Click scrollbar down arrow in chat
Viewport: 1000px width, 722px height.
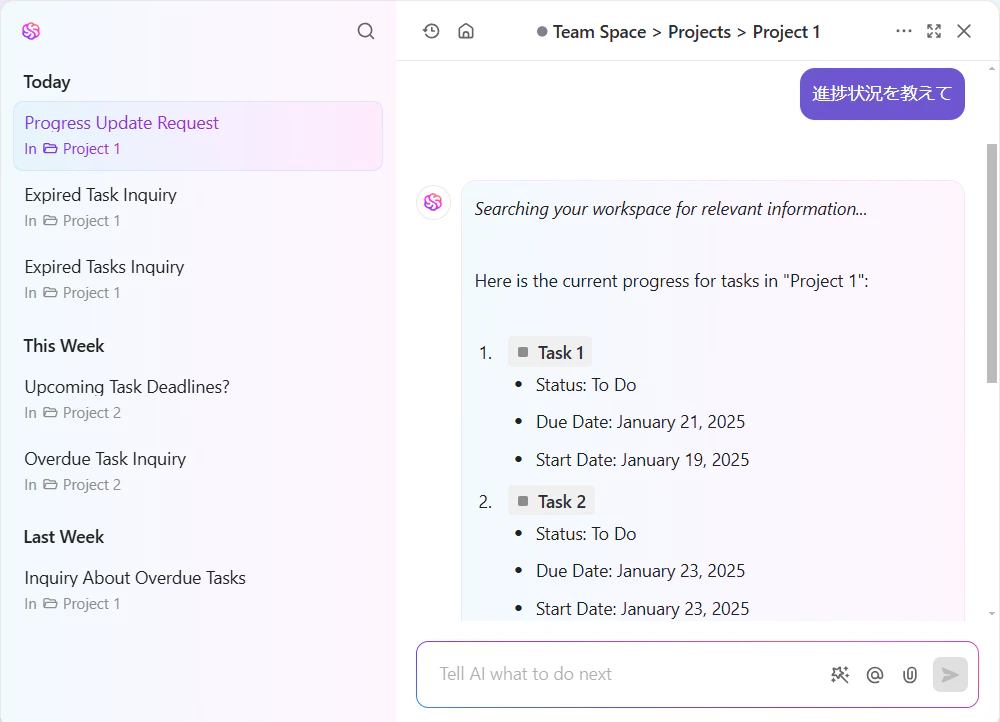tap(991, 614)
